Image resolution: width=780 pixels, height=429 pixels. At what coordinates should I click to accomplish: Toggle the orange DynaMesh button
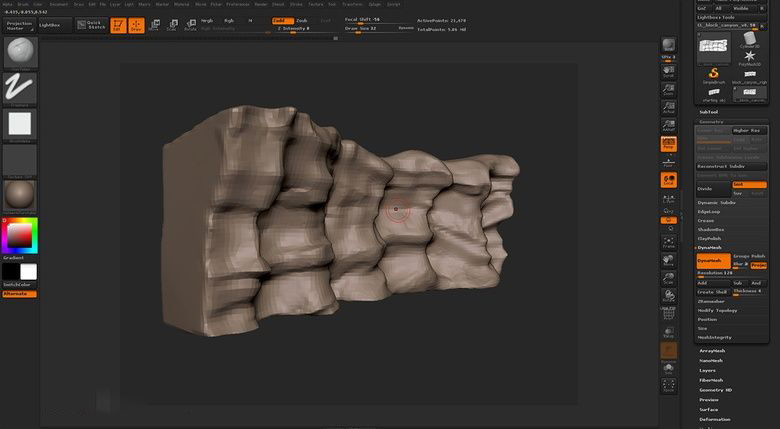pyautogui.click(x=714, y=260)
